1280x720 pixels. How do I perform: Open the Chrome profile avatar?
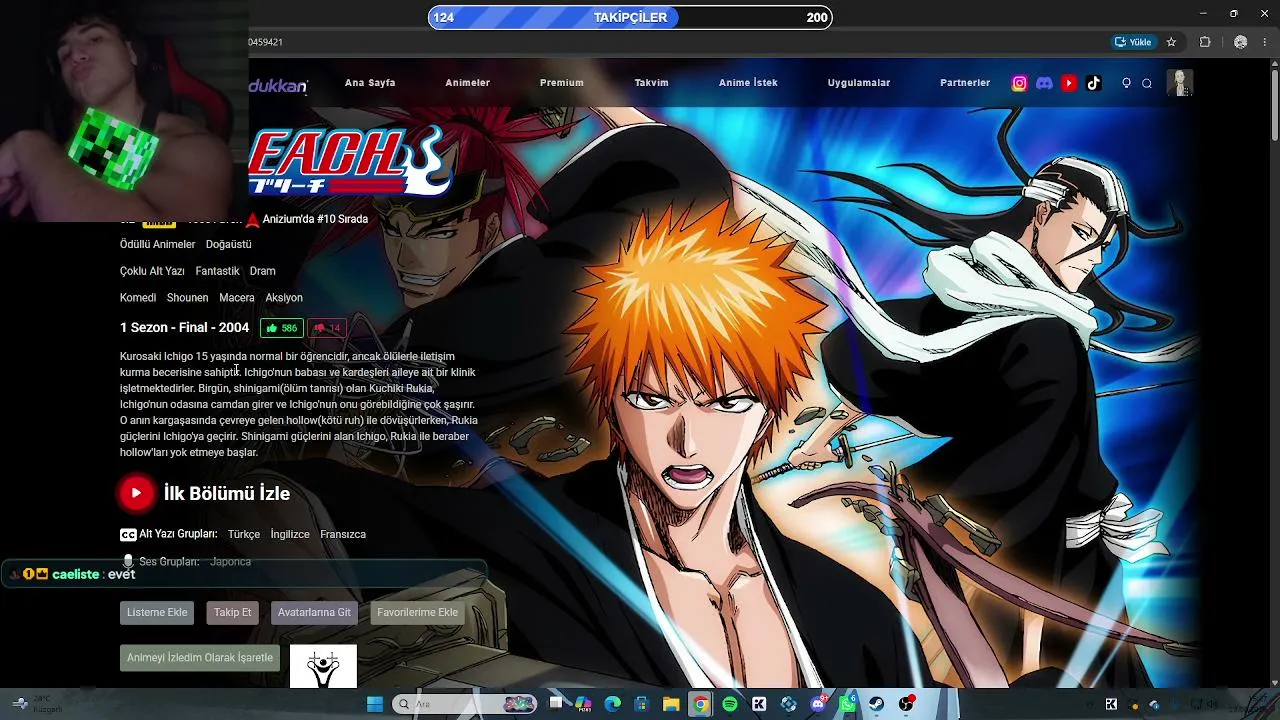[x=1241, y=42]
